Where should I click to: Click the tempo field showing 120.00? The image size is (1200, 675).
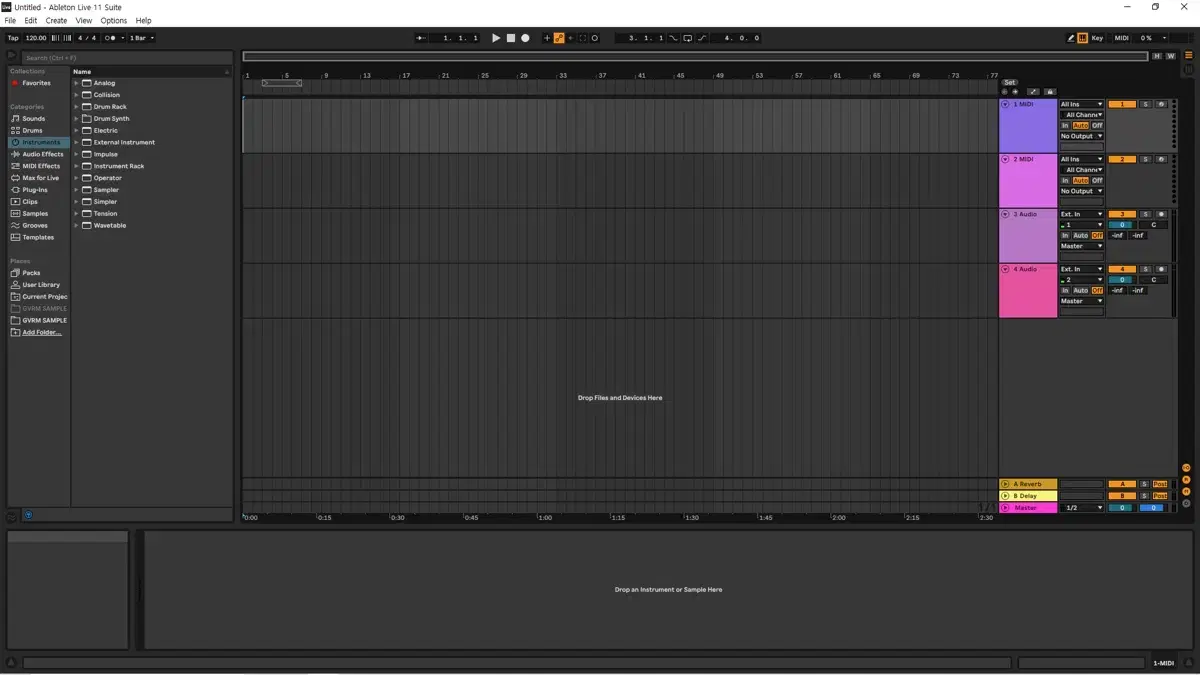(x=36, y=38)
